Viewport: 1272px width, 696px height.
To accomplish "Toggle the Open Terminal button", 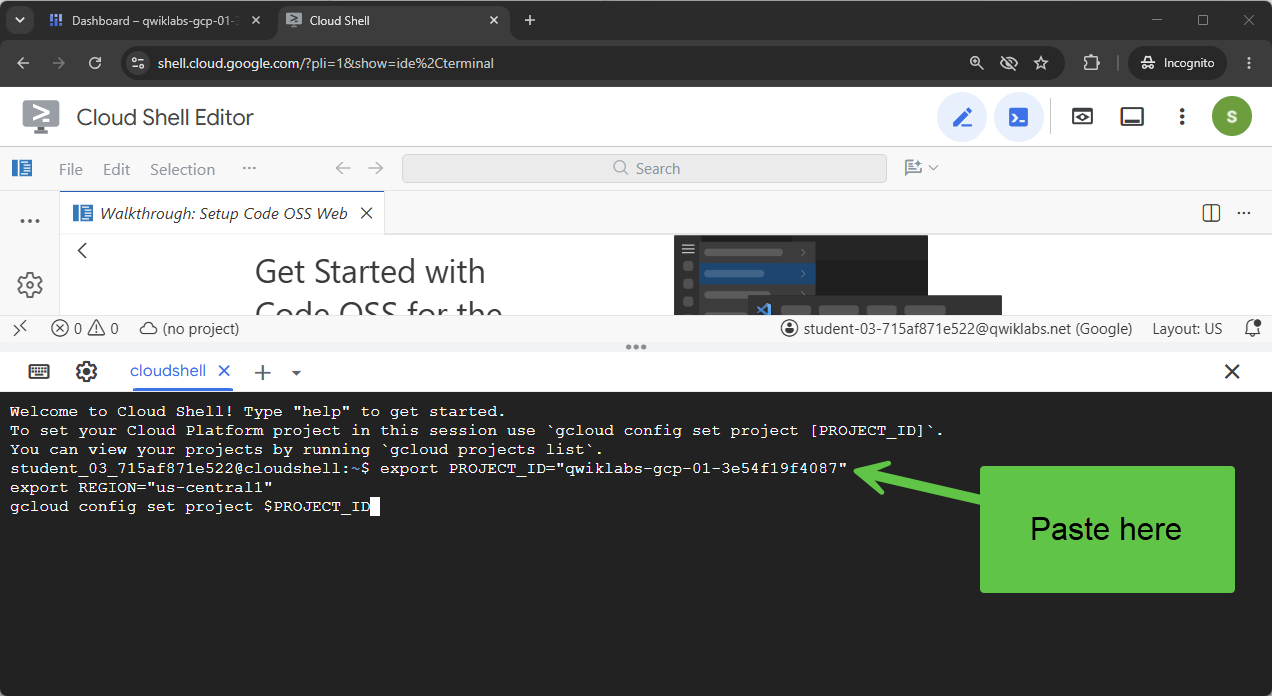I will [x=1018, y=117].
